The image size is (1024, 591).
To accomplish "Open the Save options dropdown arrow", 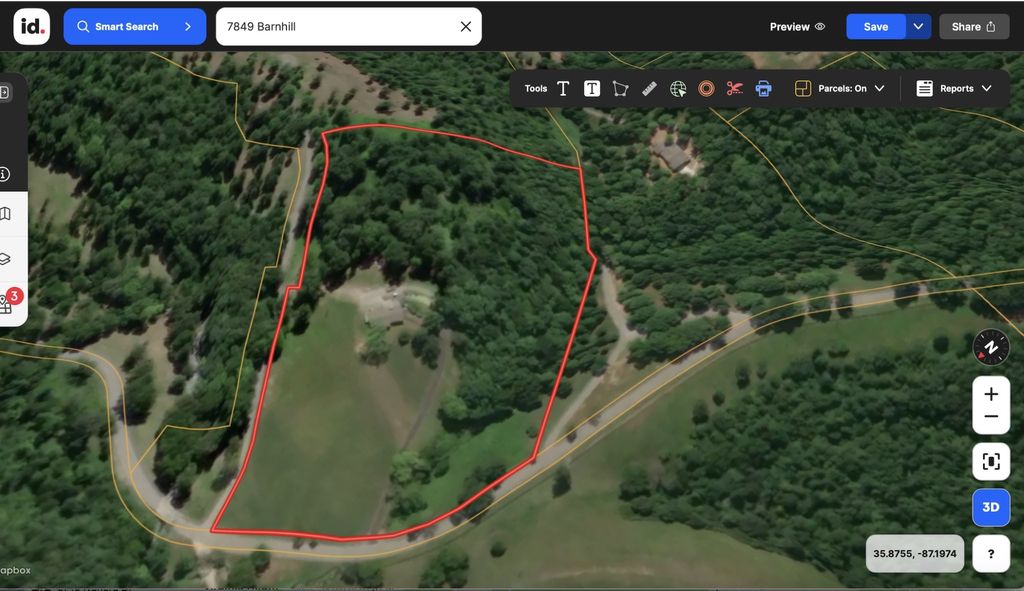I will pos(918,27).
